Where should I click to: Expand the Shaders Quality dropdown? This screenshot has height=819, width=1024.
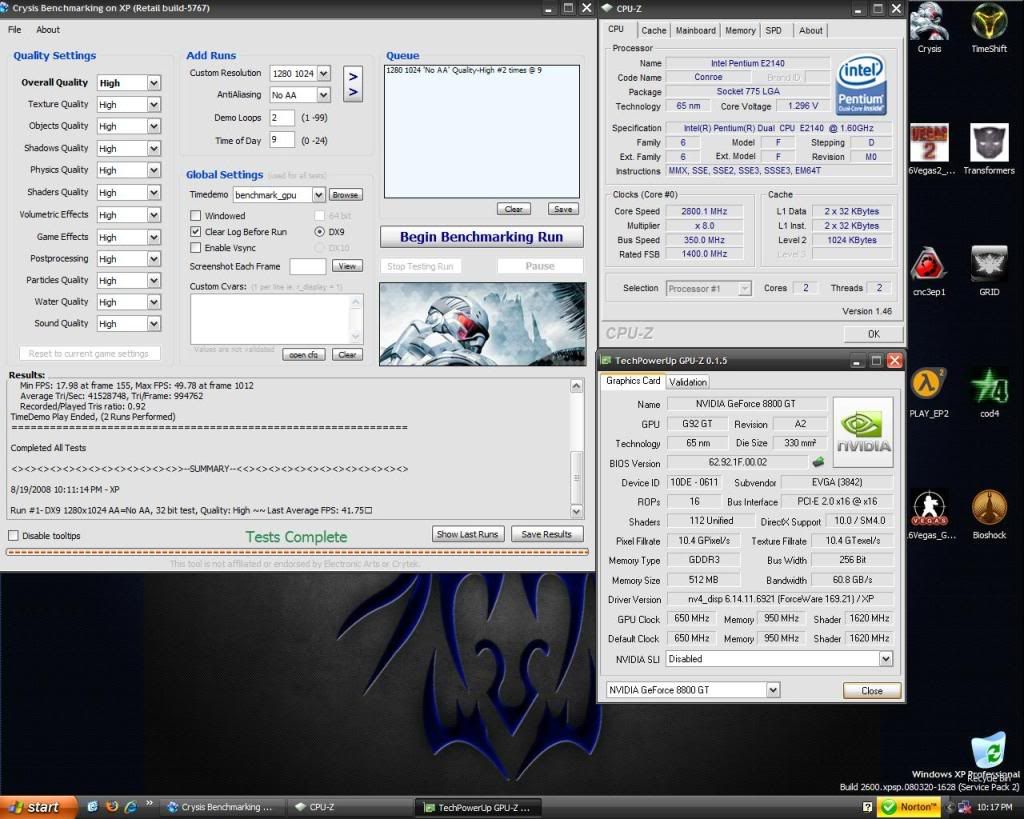[x=153, y=193]
